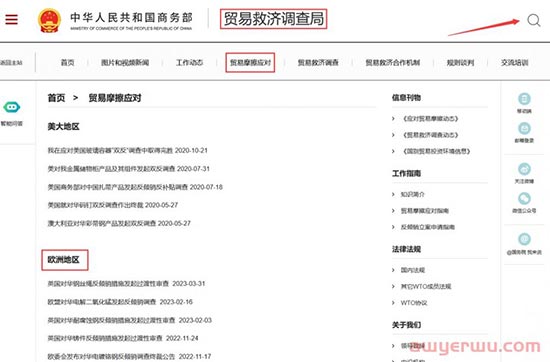Viewport: 550px width, 362px height.
Task: Open 《贸易救济调查动态》 publication link
Action: pos(430,135)
